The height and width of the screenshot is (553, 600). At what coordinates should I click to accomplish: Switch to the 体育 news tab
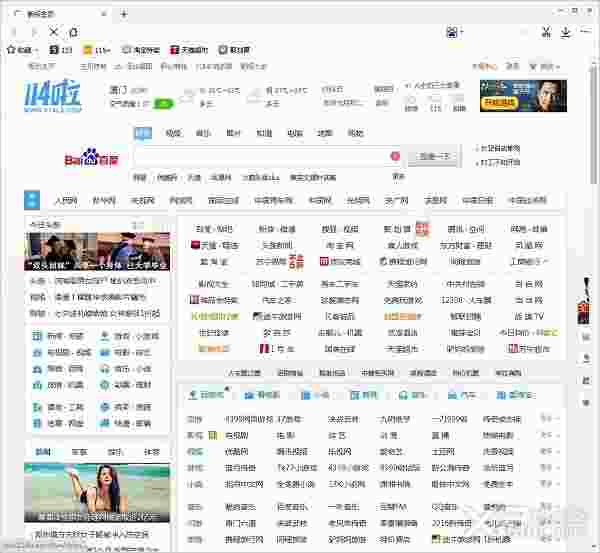click(x=152, y=452)
